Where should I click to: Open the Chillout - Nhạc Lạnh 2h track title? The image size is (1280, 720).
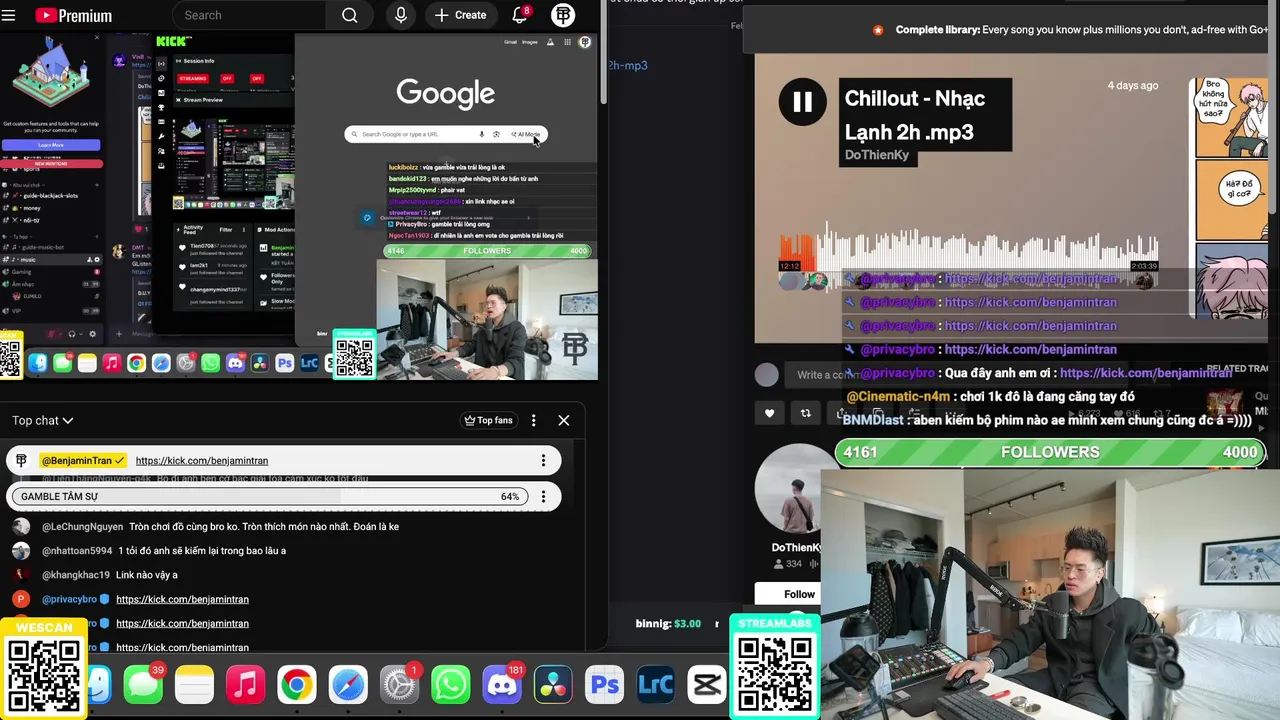(x=914, y=115)
